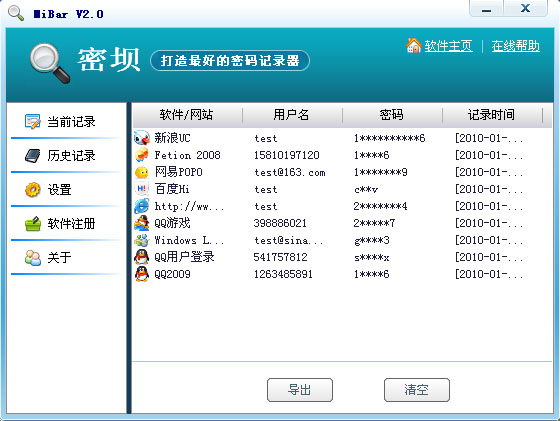Select the Windows L... entry name
This screenshot has width=560, height=421.
pos(189,240)
